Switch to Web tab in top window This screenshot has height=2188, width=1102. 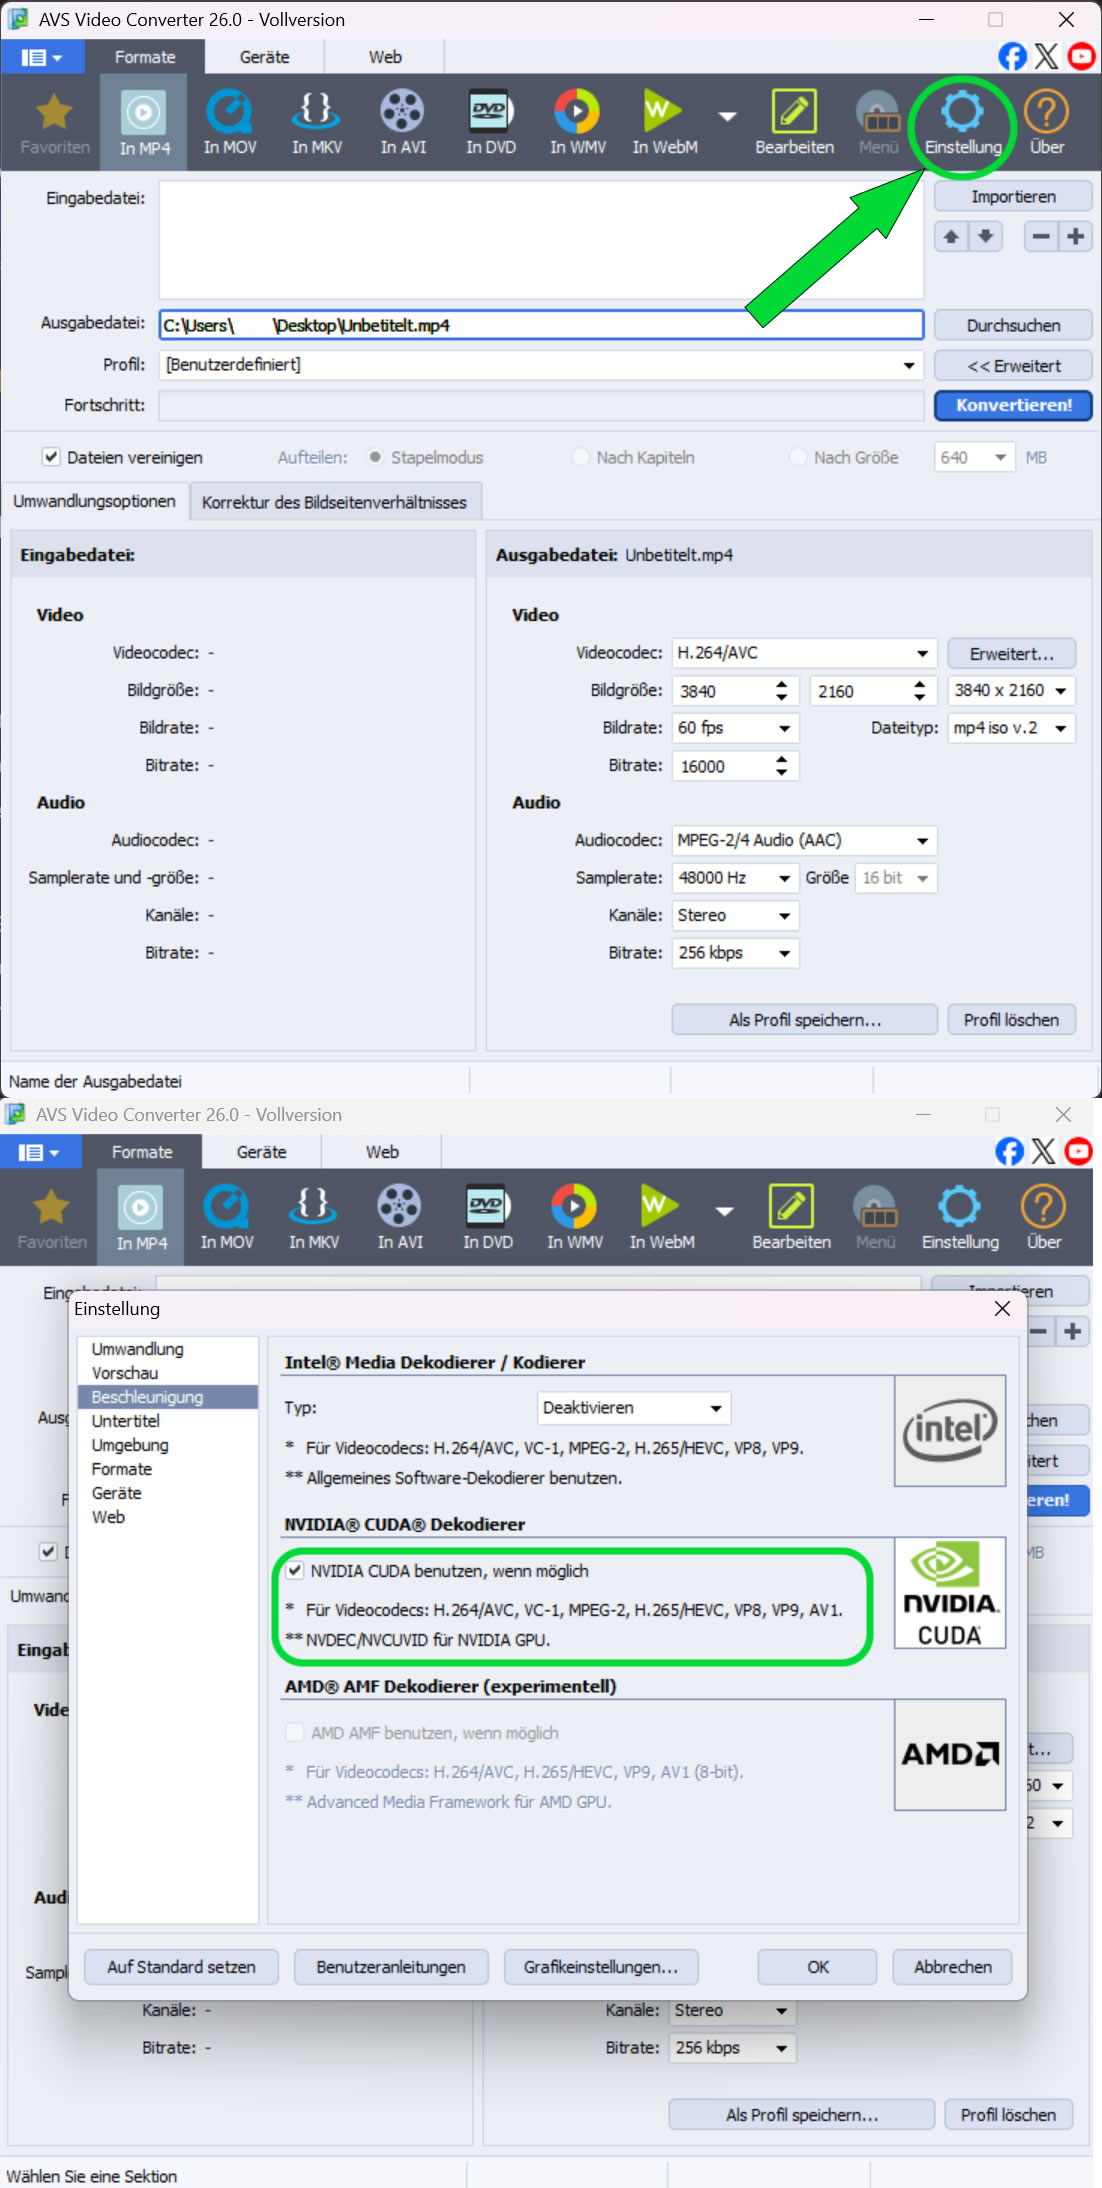[385, 57]
